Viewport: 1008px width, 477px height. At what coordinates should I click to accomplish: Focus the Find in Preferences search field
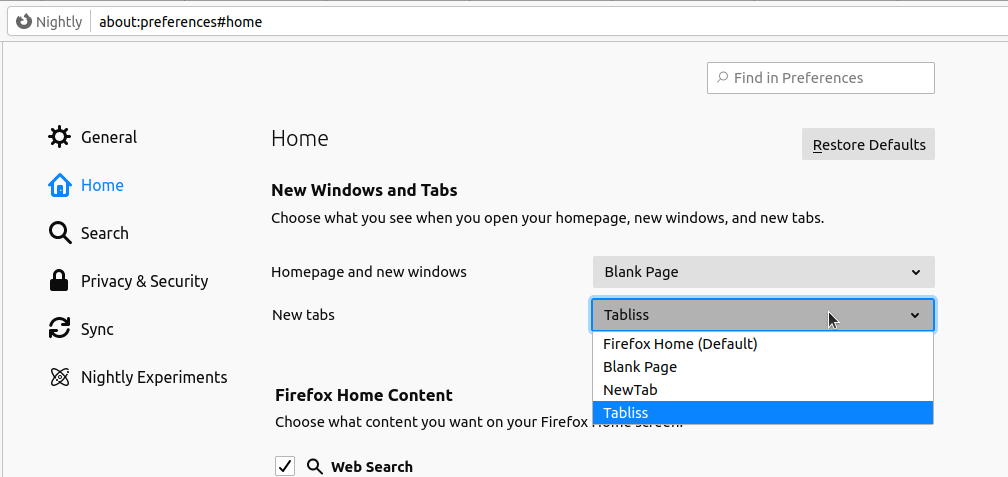820,78
